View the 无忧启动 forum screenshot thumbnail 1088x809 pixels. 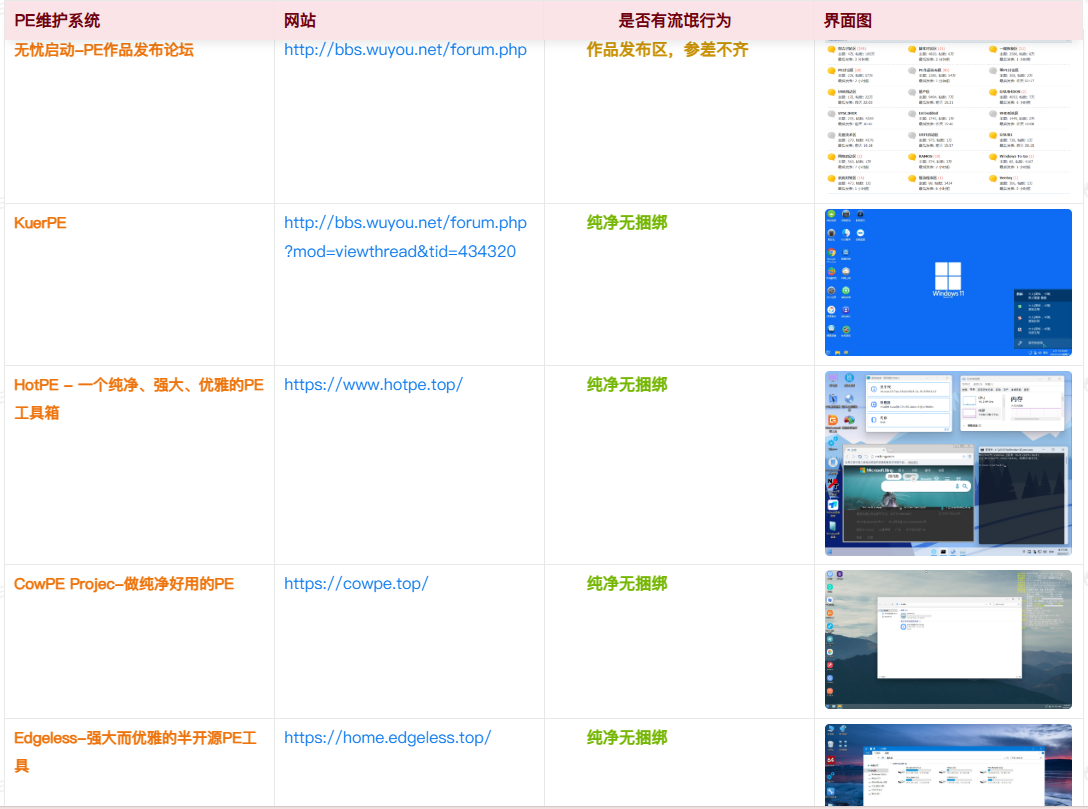coord(948,118)
